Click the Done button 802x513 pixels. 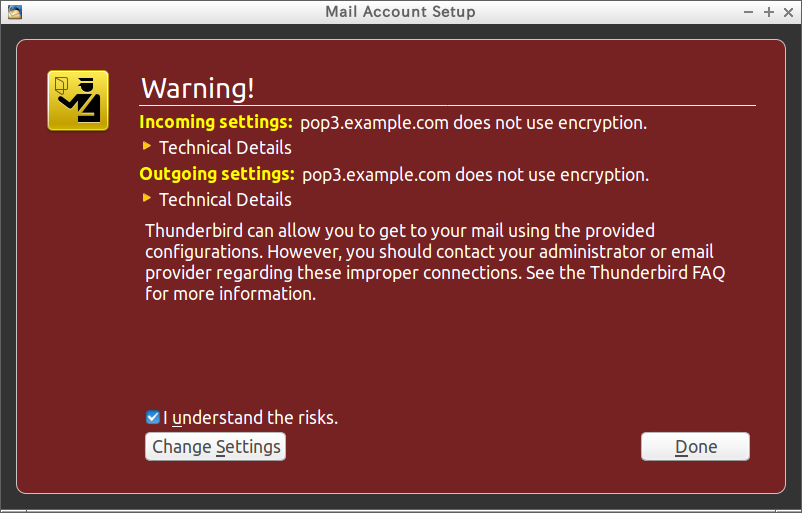click(695, 446)
